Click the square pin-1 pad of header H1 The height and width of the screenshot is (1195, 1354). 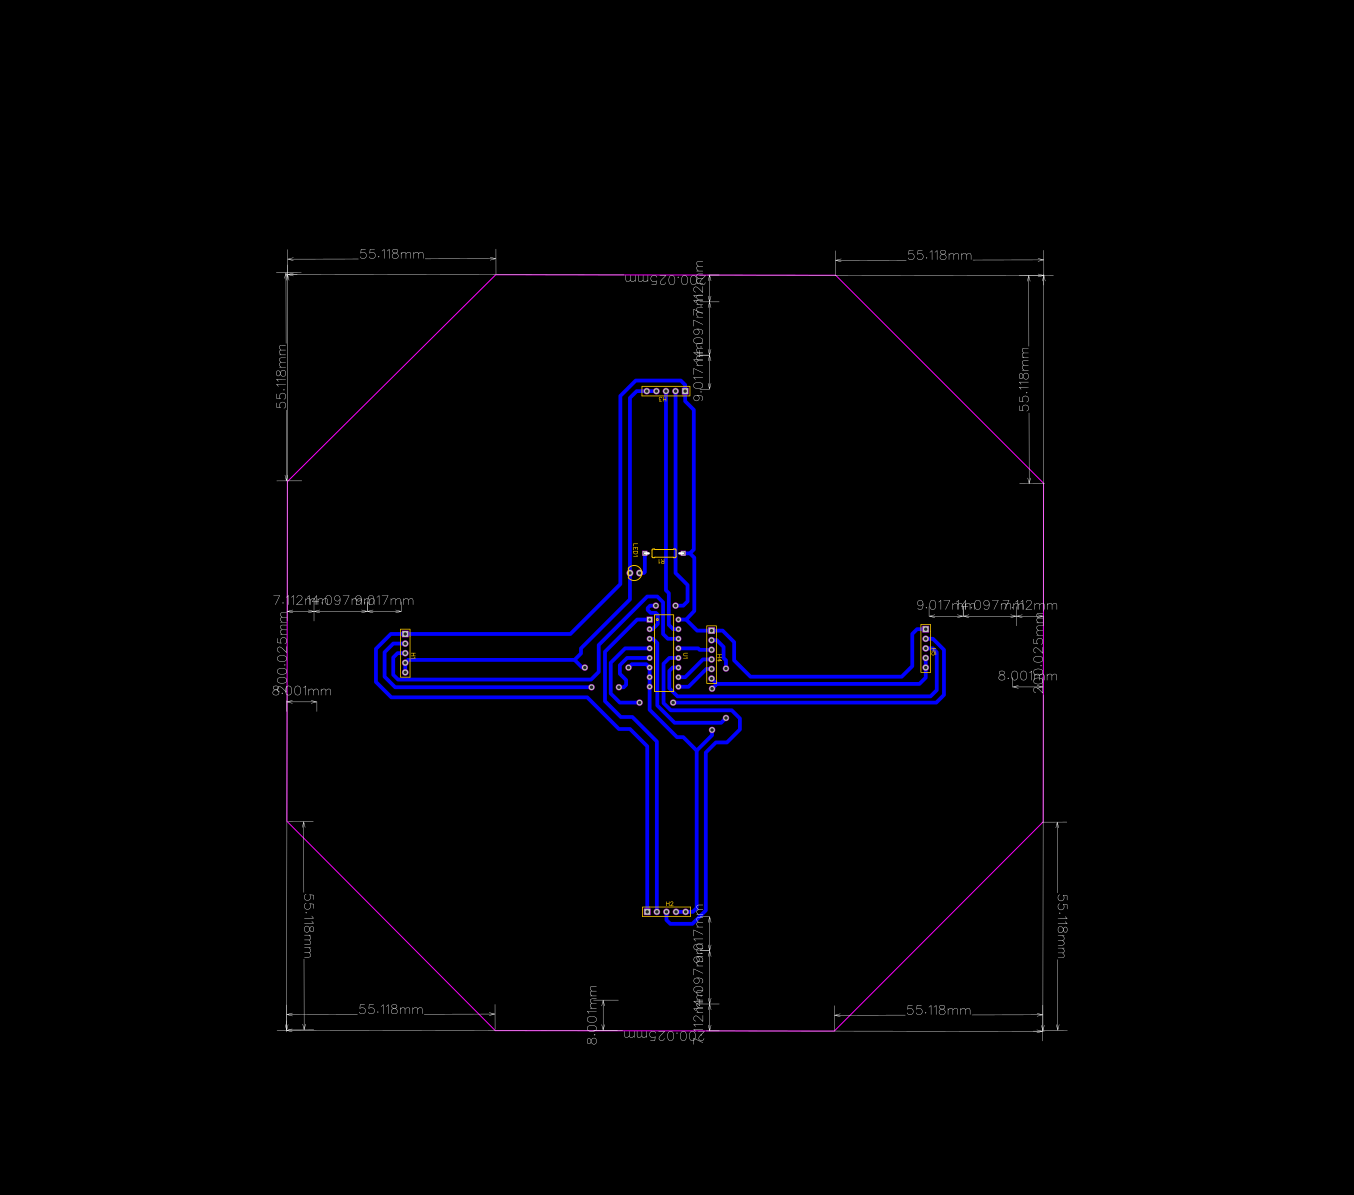click(404, 632)
